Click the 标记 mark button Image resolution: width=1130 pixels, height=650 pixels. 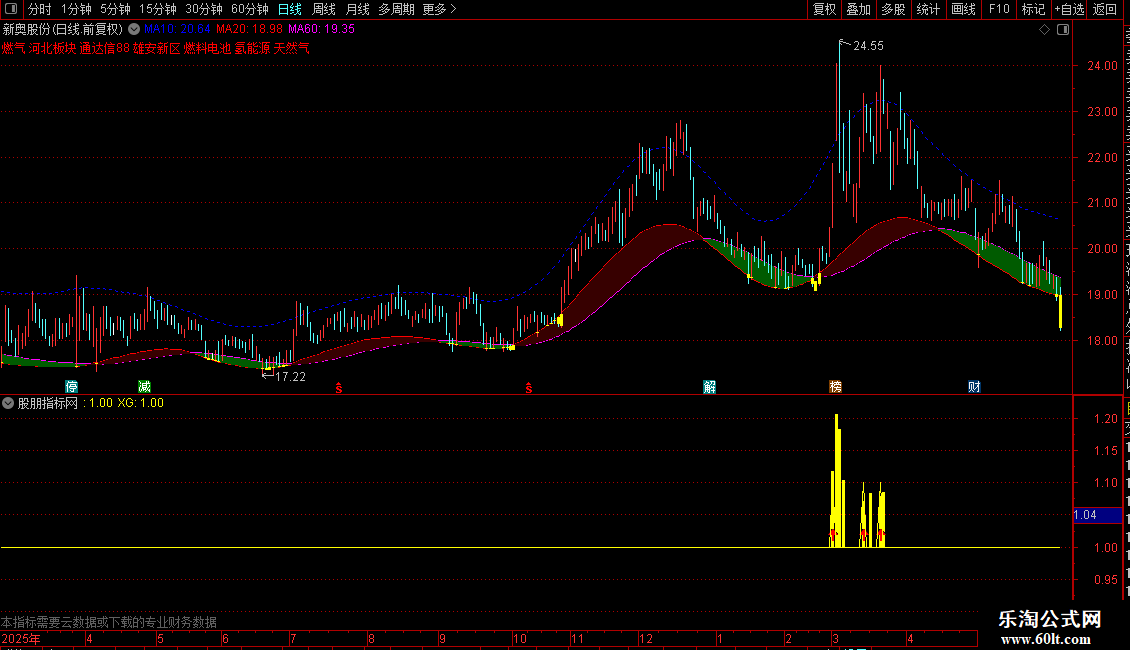[x=1033, y=9]
